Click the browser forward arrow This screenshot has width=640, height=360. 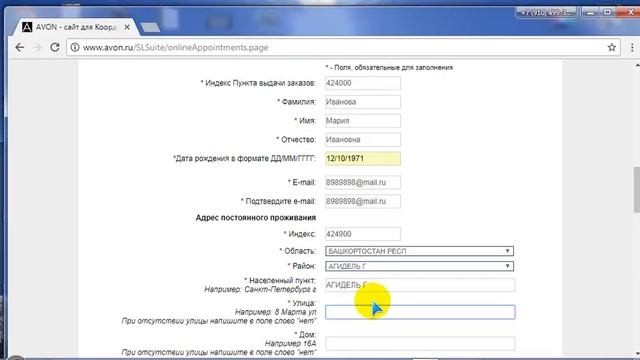pos(37,47)
